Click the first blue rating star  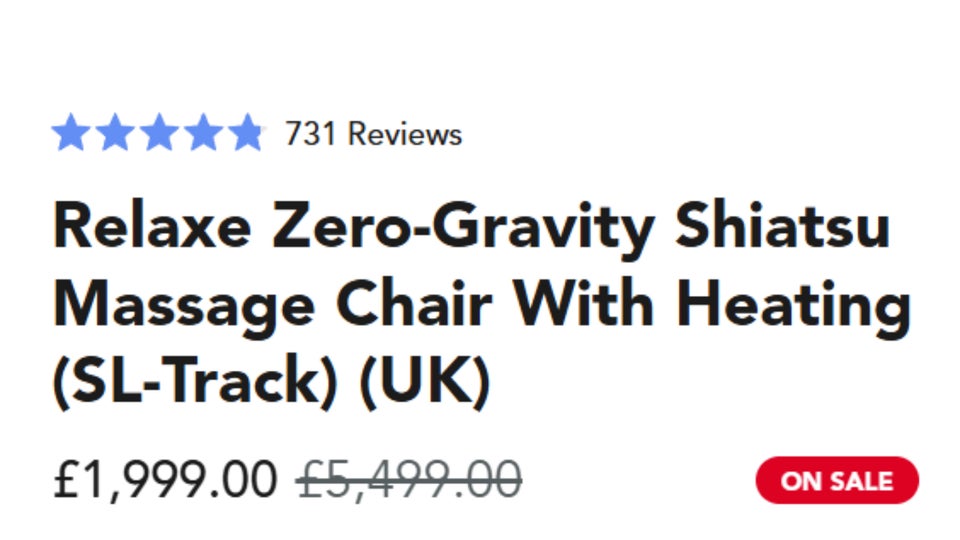pos(71,133)
